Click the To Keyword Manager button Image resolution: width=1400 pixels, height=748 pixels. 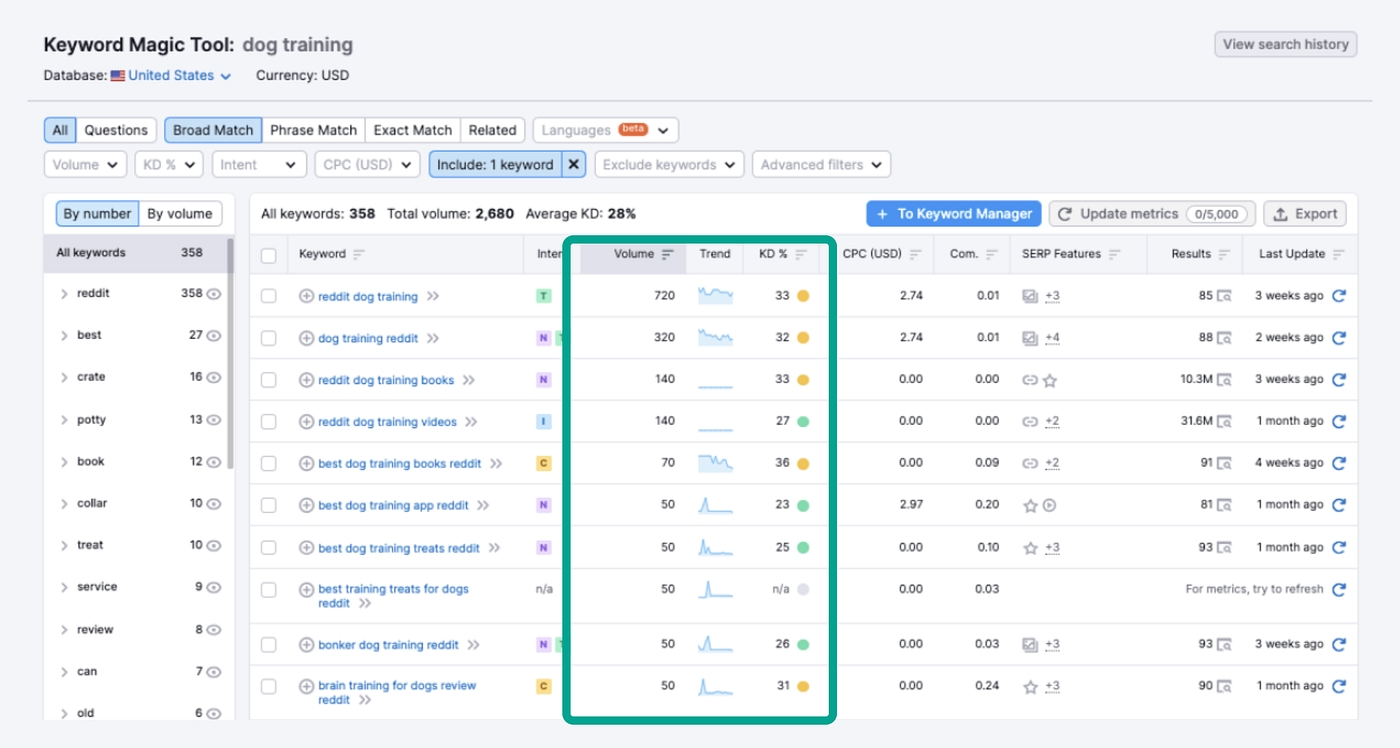click(x=953, y=214)
